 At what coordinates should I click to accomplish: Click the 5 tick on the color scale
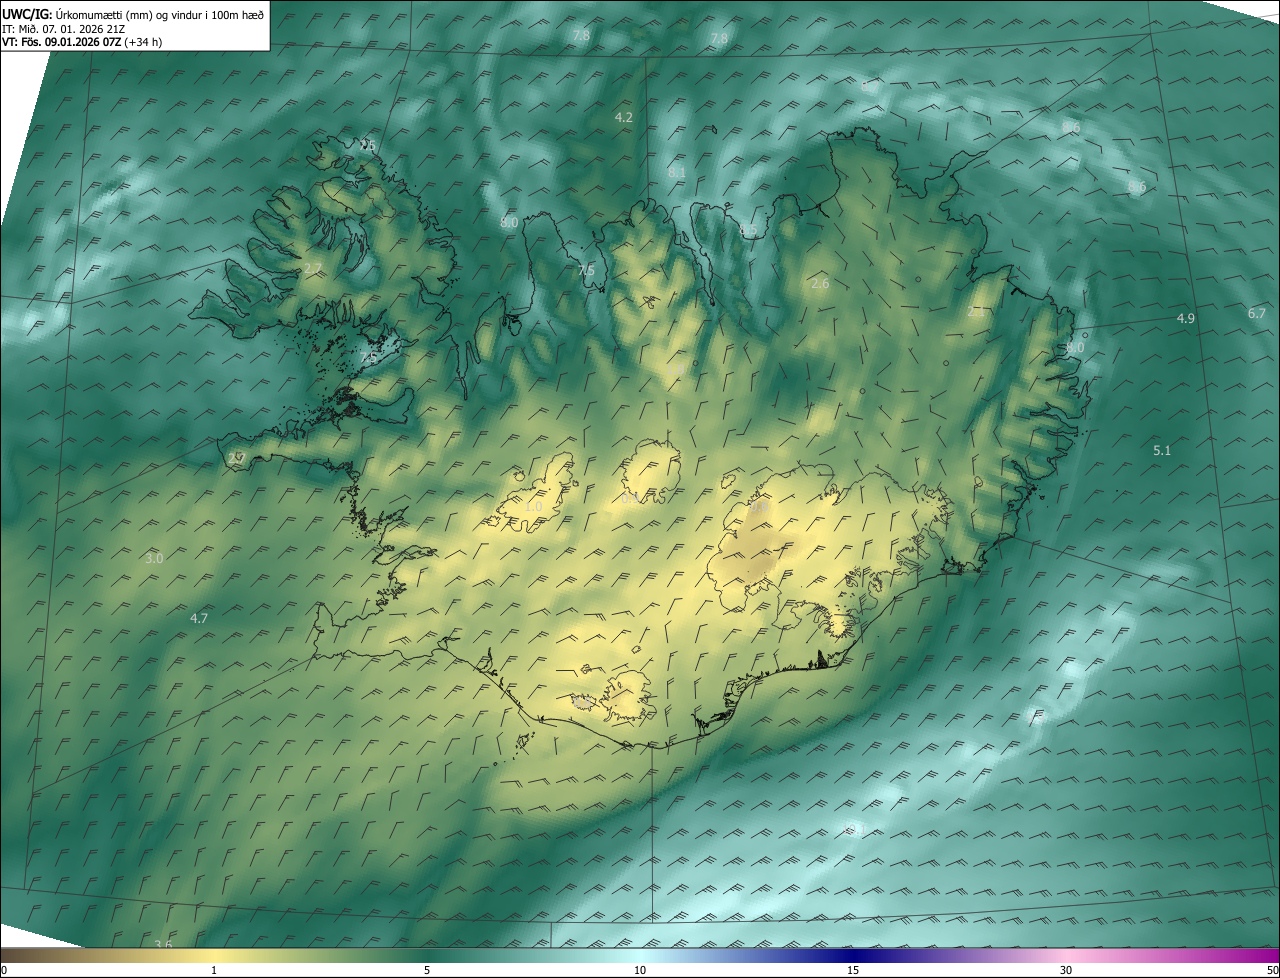427,971
